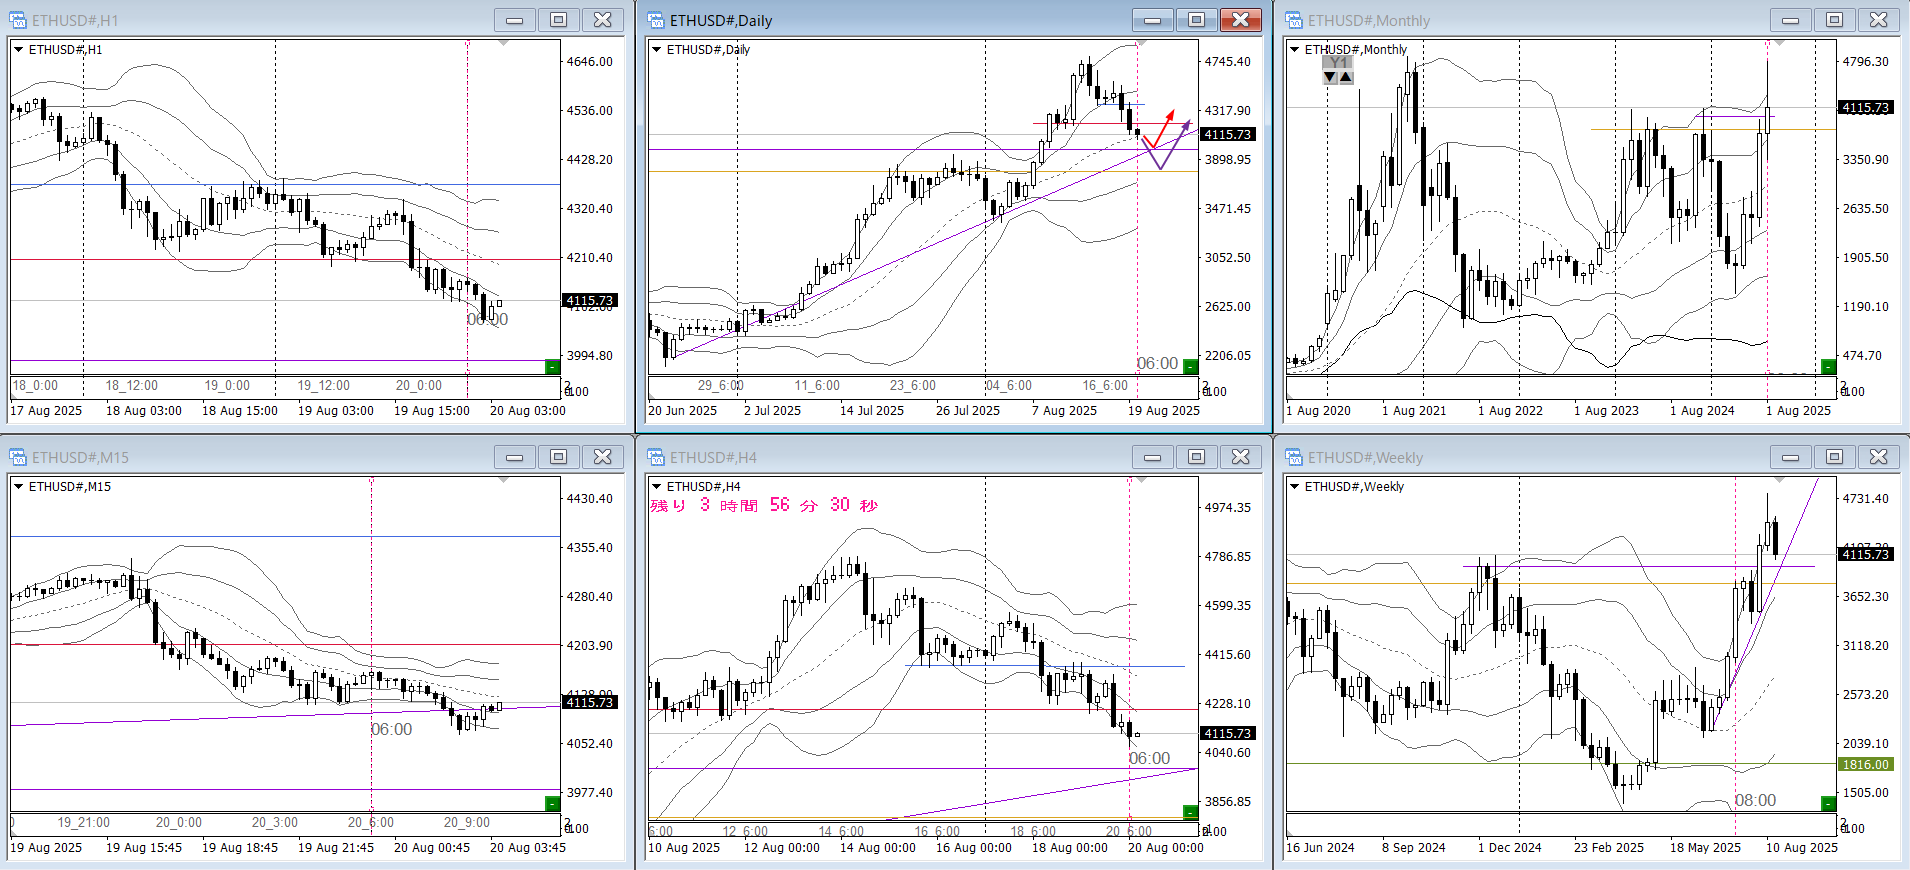Click the chart icon in the ETHUSD#,Weekly title bar
1910x870 pixels.
pos(1294,457)
